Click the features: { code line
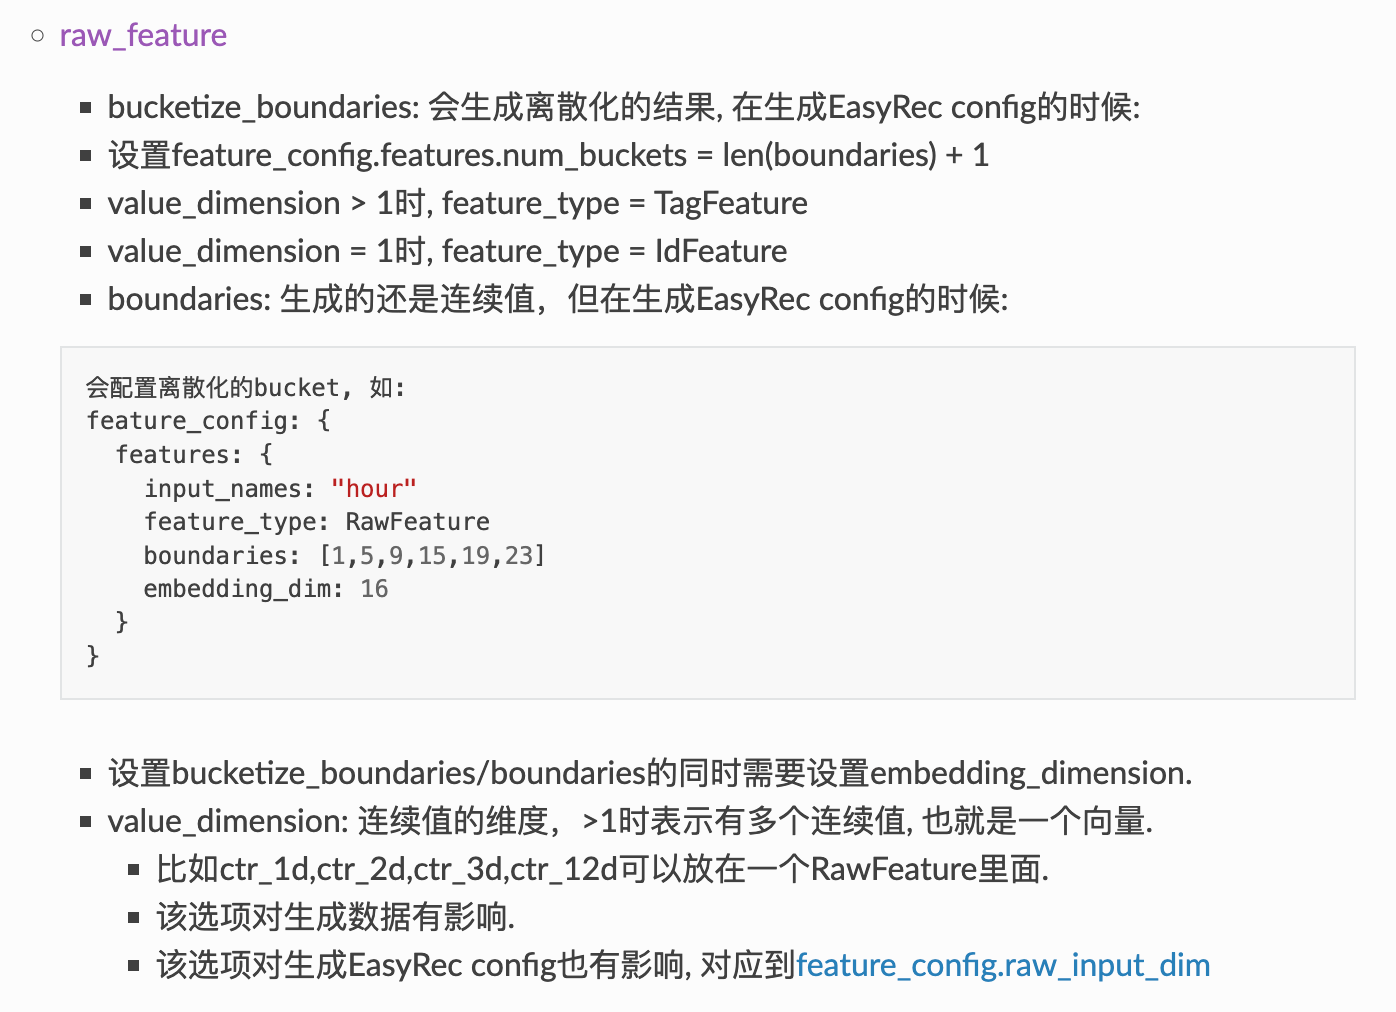 click(x=194, y=455)
